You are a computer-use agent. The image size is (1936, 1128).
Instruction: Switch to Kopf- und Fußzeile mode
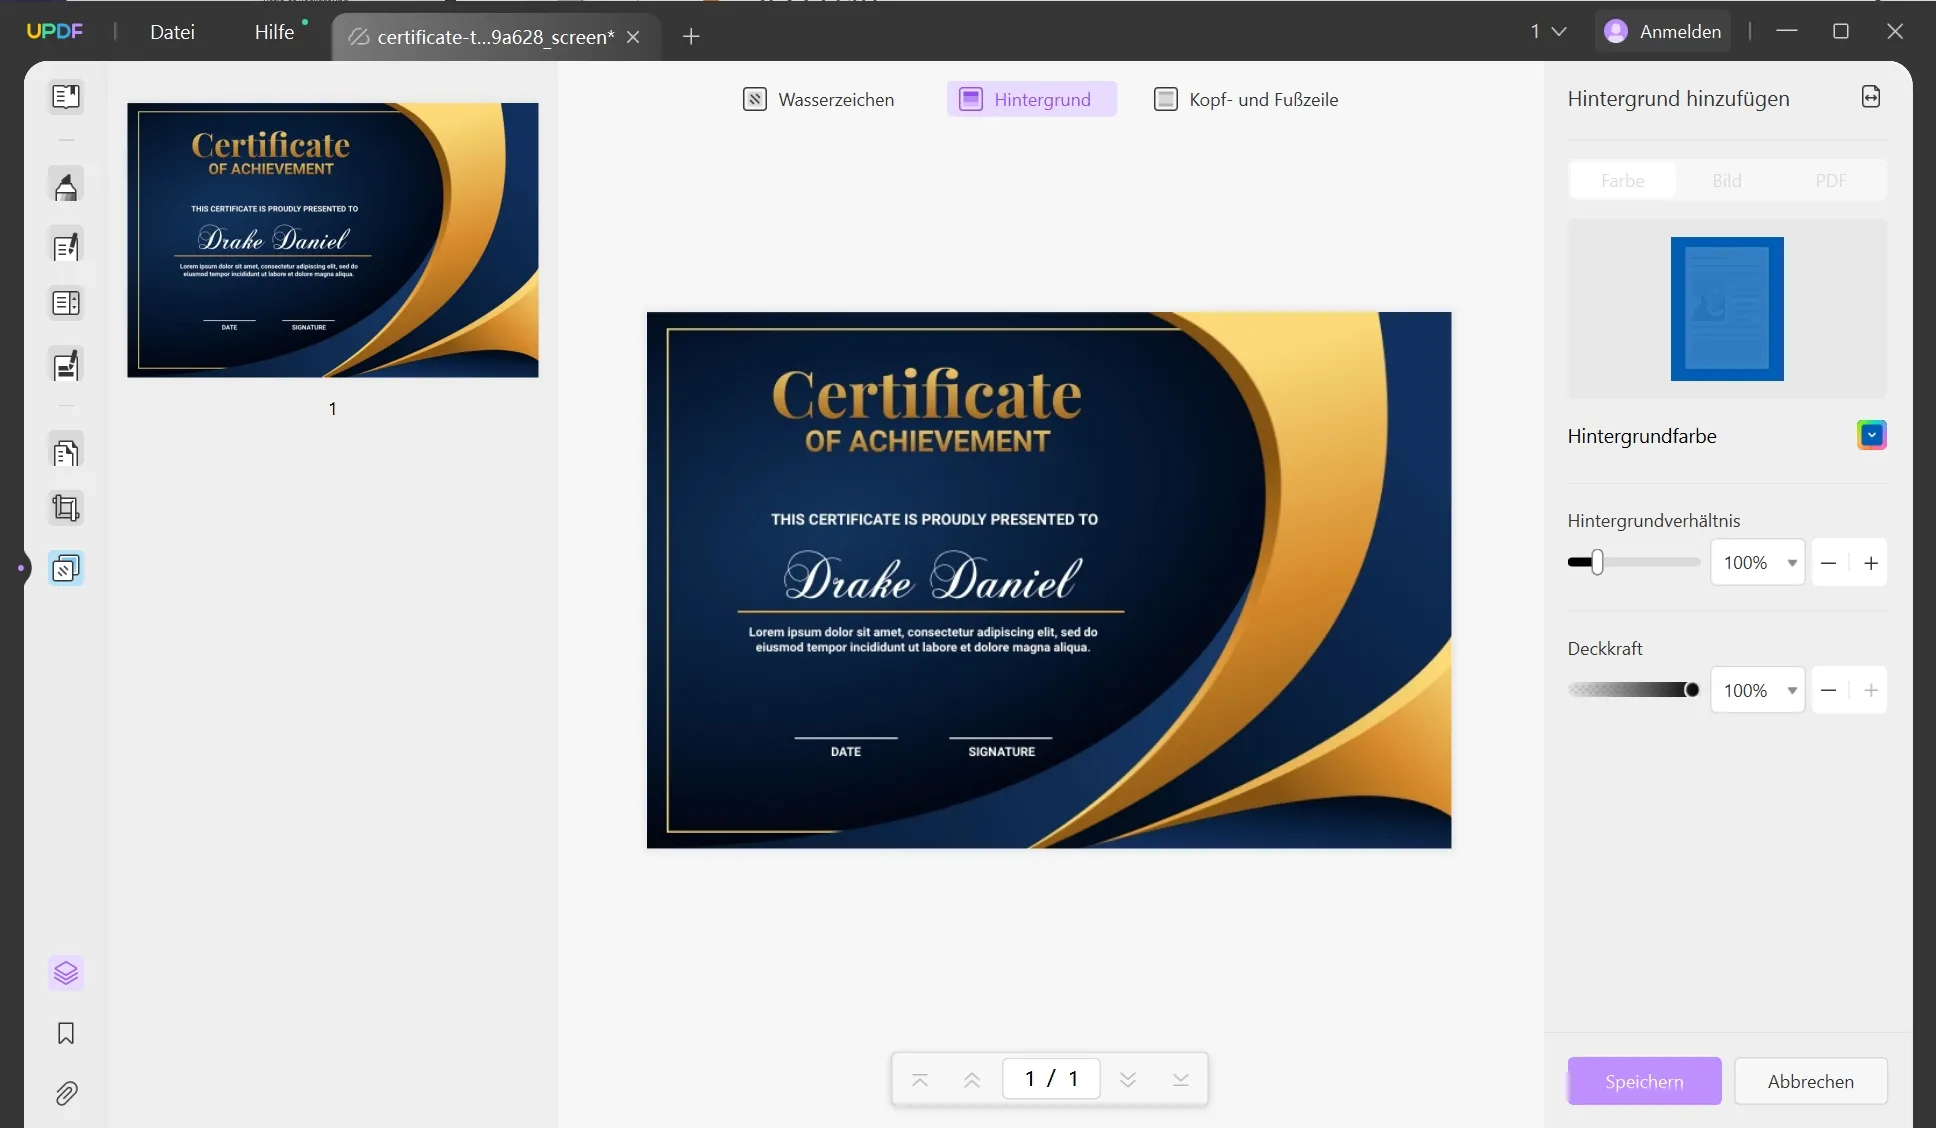point(1246,99)
